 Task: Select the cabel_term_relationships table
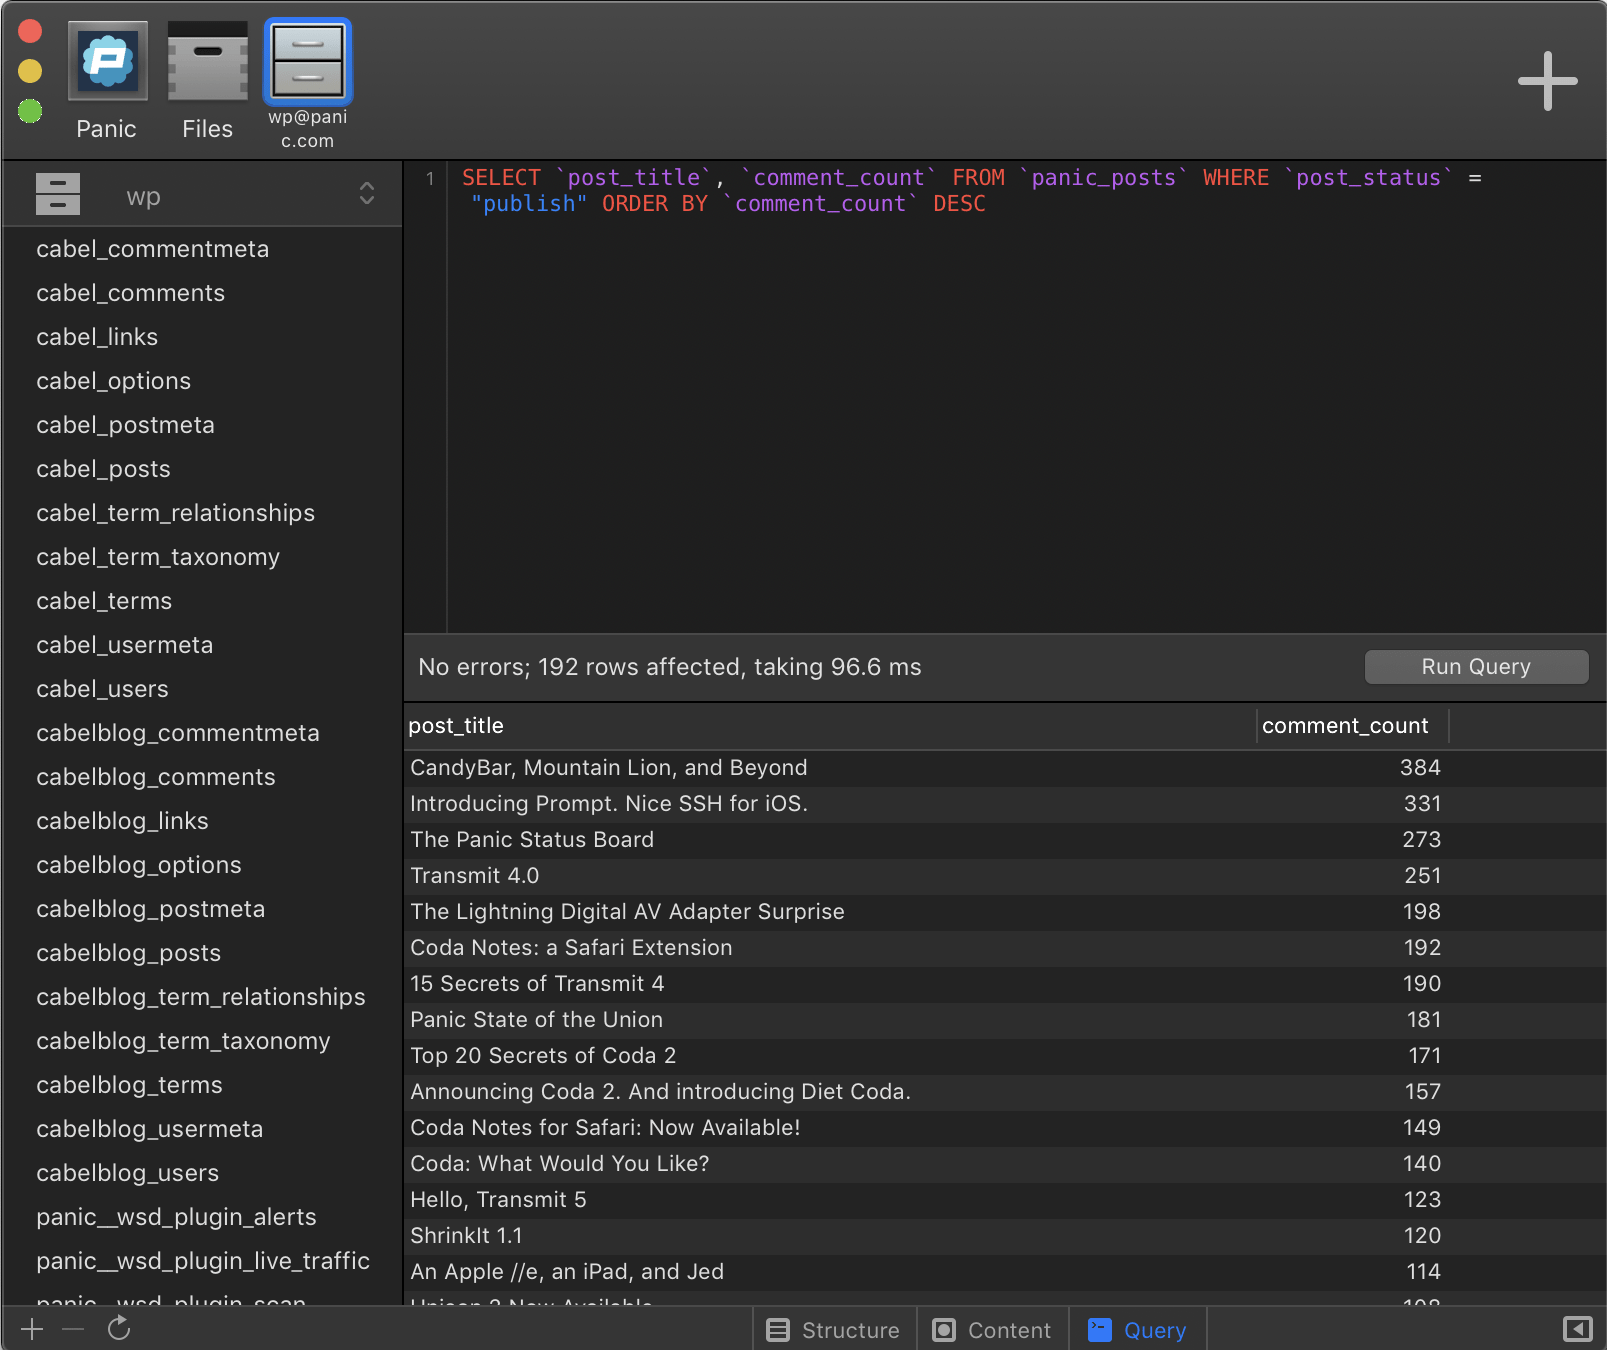pos(203,513)
